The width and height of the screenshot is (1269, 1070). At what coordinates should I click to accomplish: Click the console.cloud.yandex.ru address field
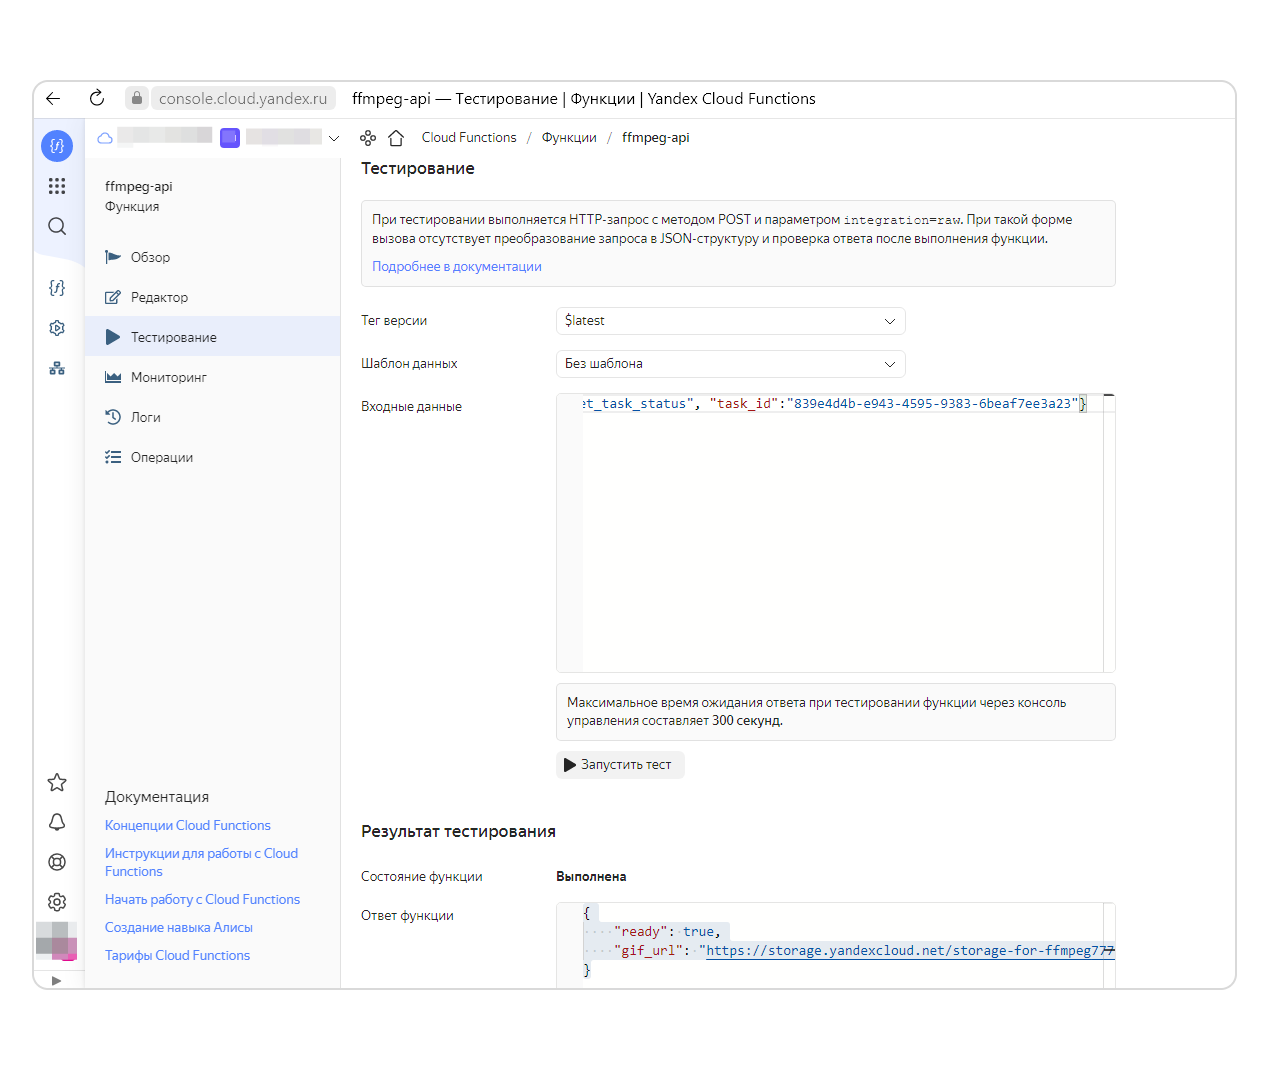click(243, 98)
